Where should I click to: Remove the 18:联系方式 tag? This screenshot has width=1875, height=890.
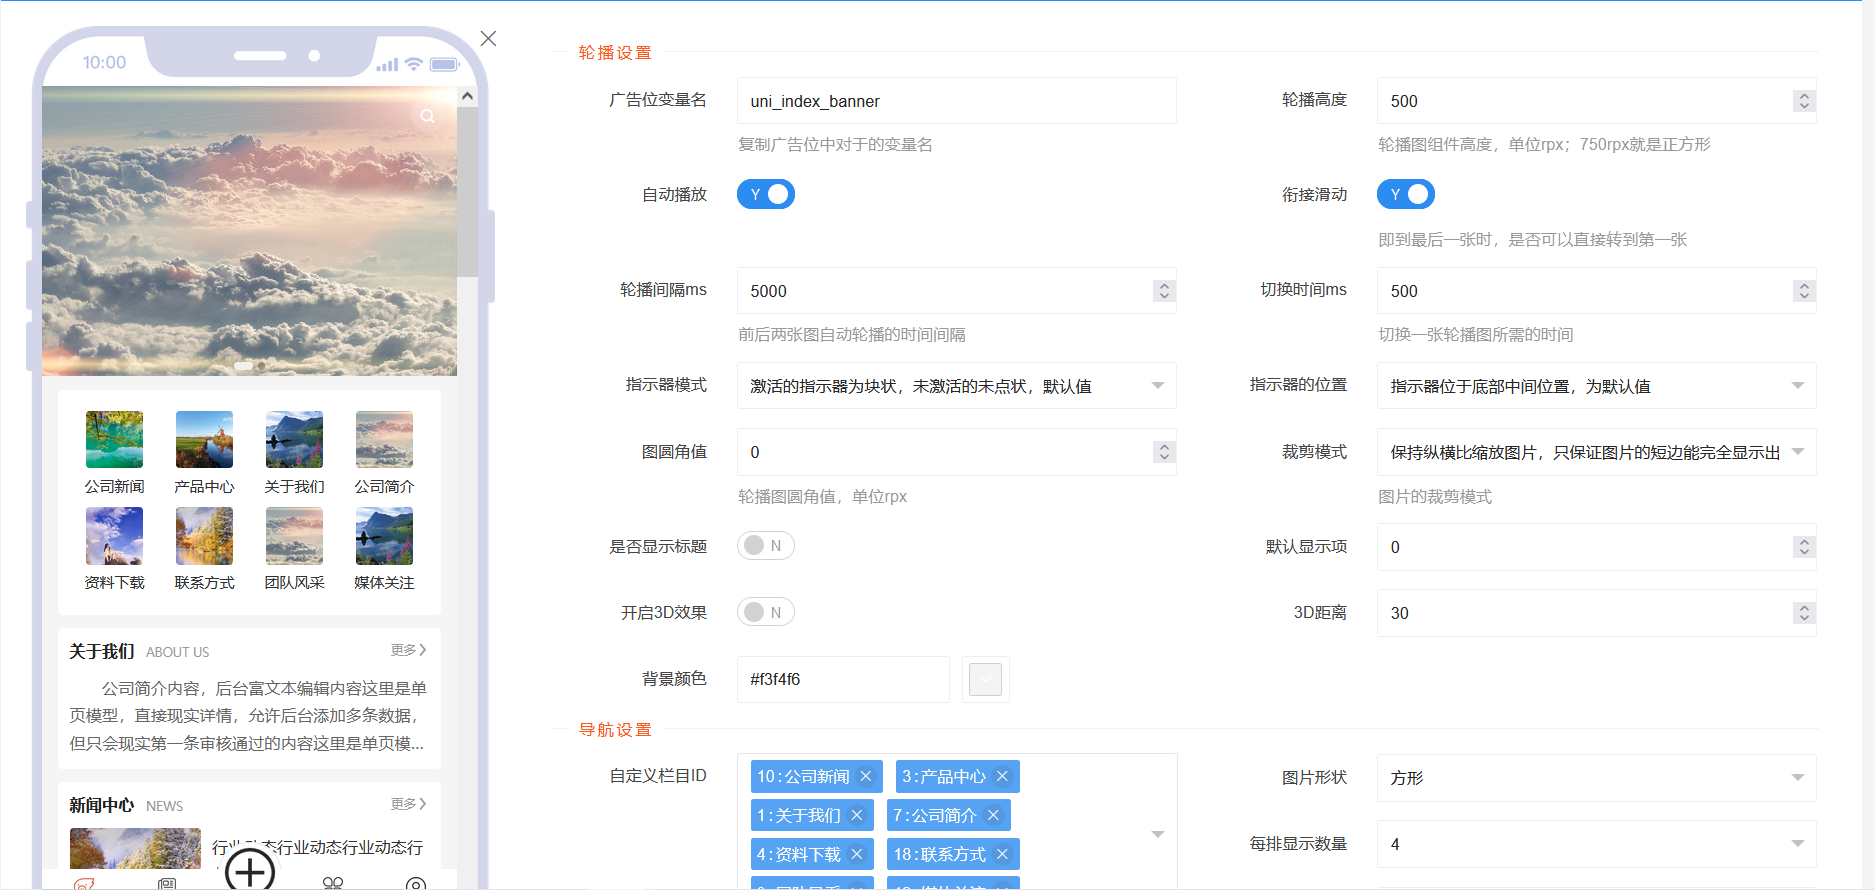click(1002, 855)
